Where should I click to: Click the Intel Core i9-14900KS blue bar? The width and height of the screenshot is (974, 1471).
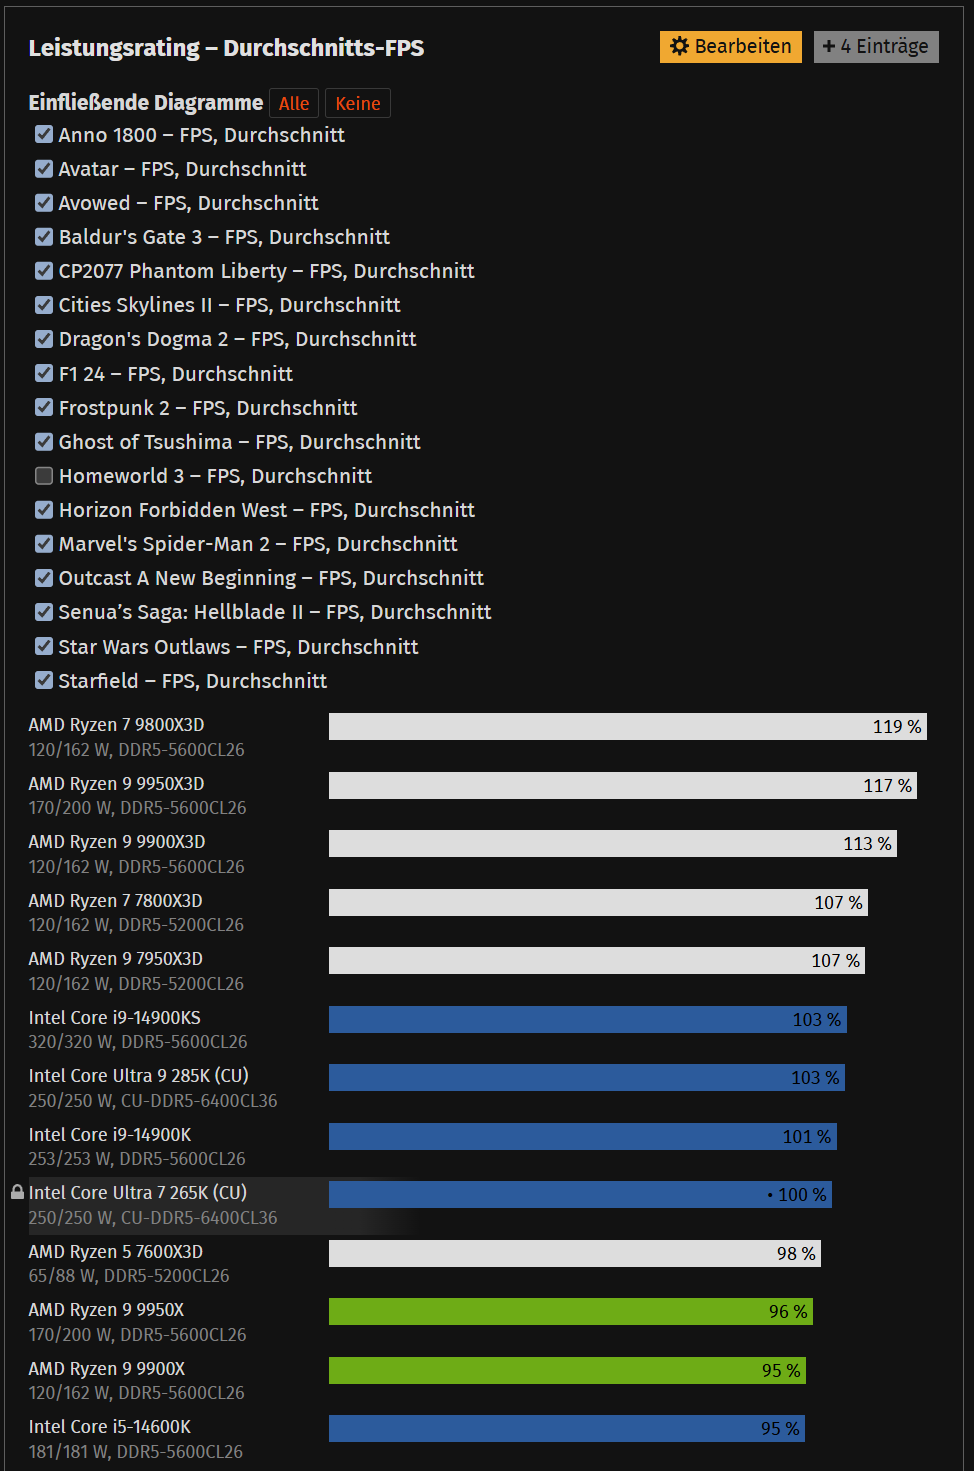click(x=588, y=1019)
